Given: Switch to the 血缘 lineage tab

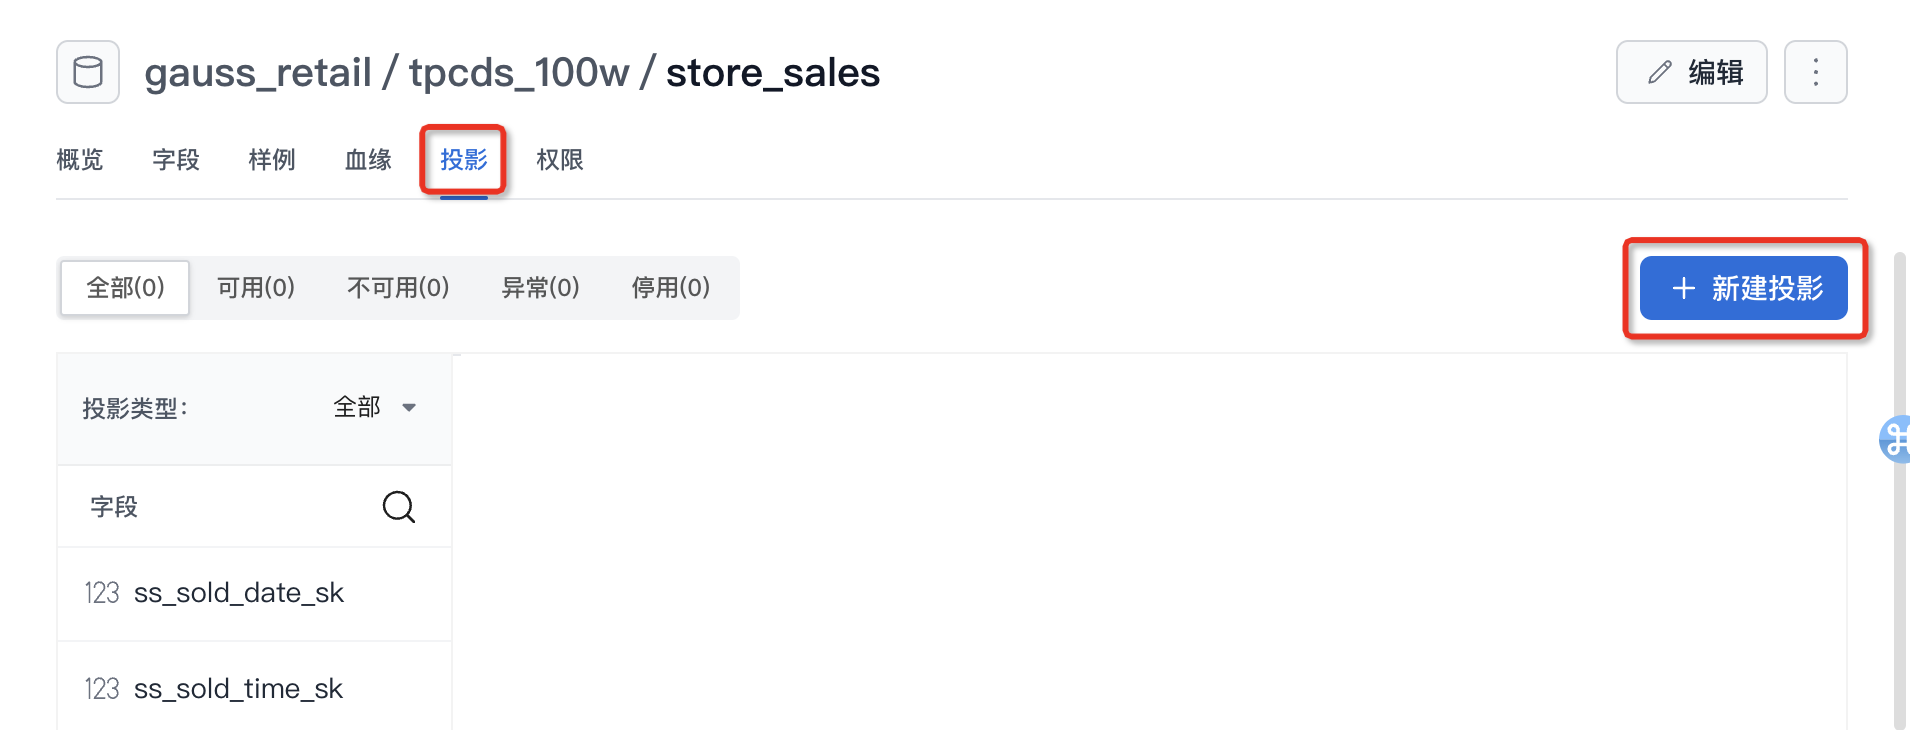Looking at the screenshot, I should coord(368,160).
